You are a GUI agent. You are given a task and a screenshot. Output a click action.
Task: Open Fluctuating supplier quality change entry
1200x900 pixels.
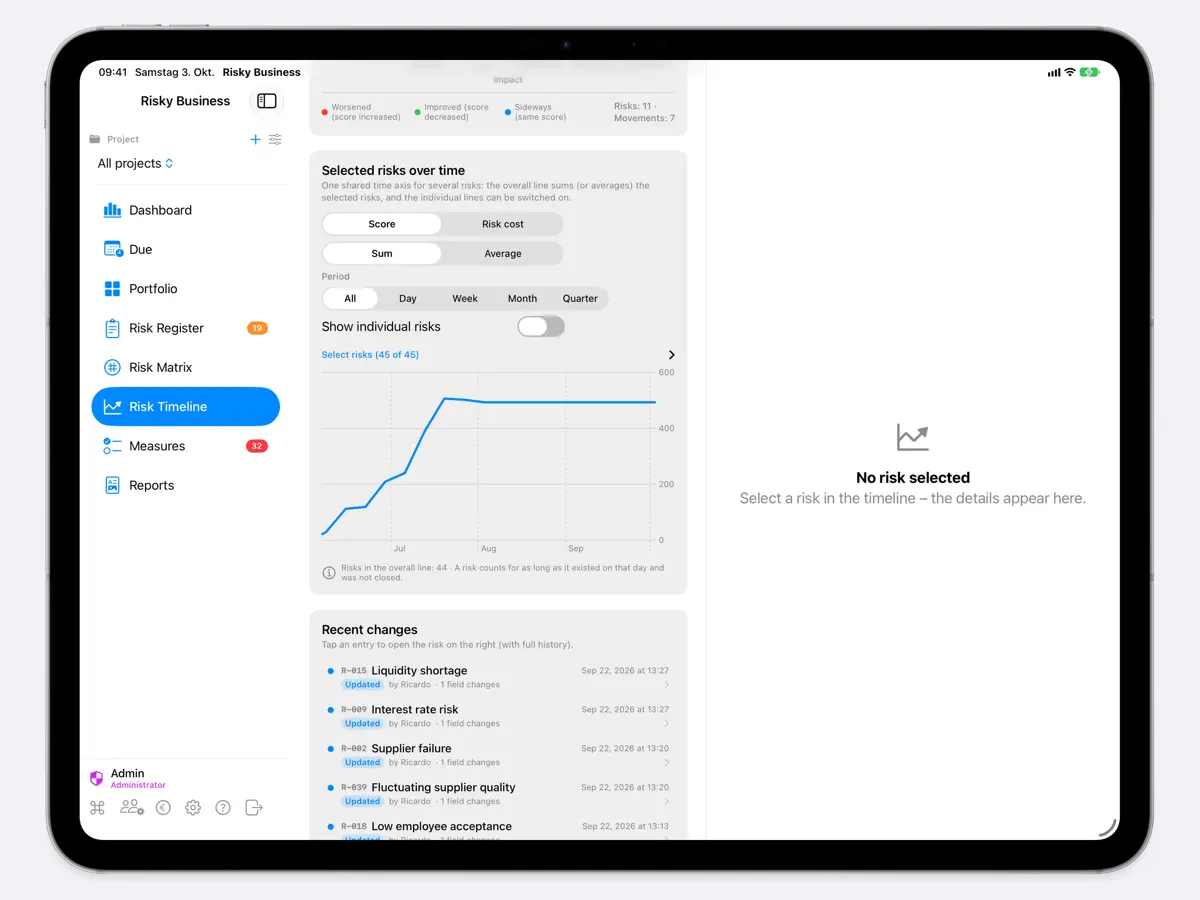click(498, 794)
